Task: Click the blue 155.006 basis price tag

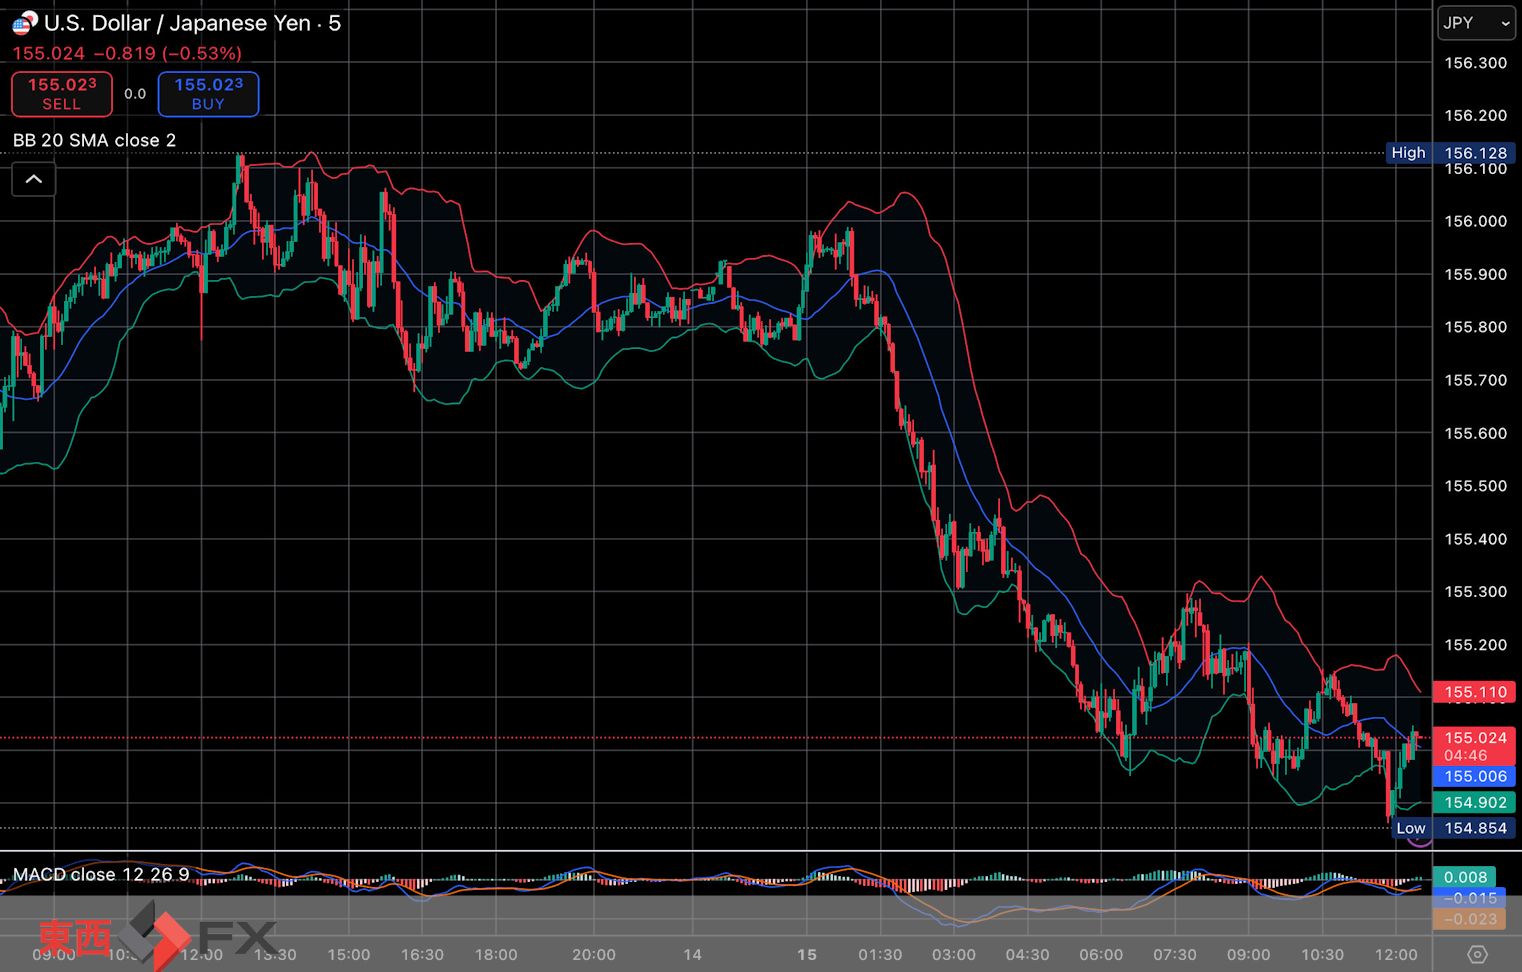Action: [x=1475, y=776]
